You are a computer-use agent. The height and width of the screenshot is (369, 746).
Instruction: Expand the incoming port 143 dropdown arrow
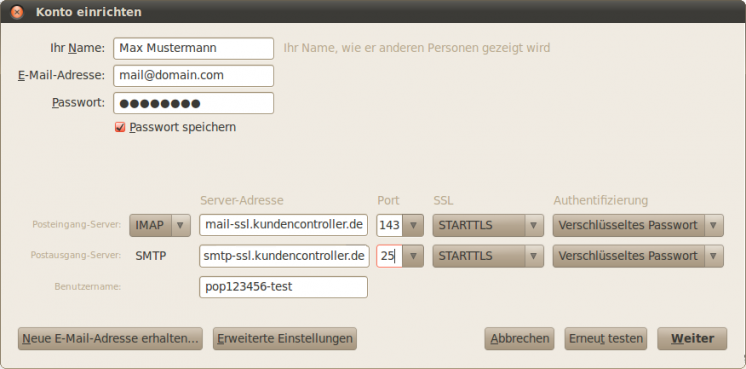pyautogui.click(x=413, y=225)
